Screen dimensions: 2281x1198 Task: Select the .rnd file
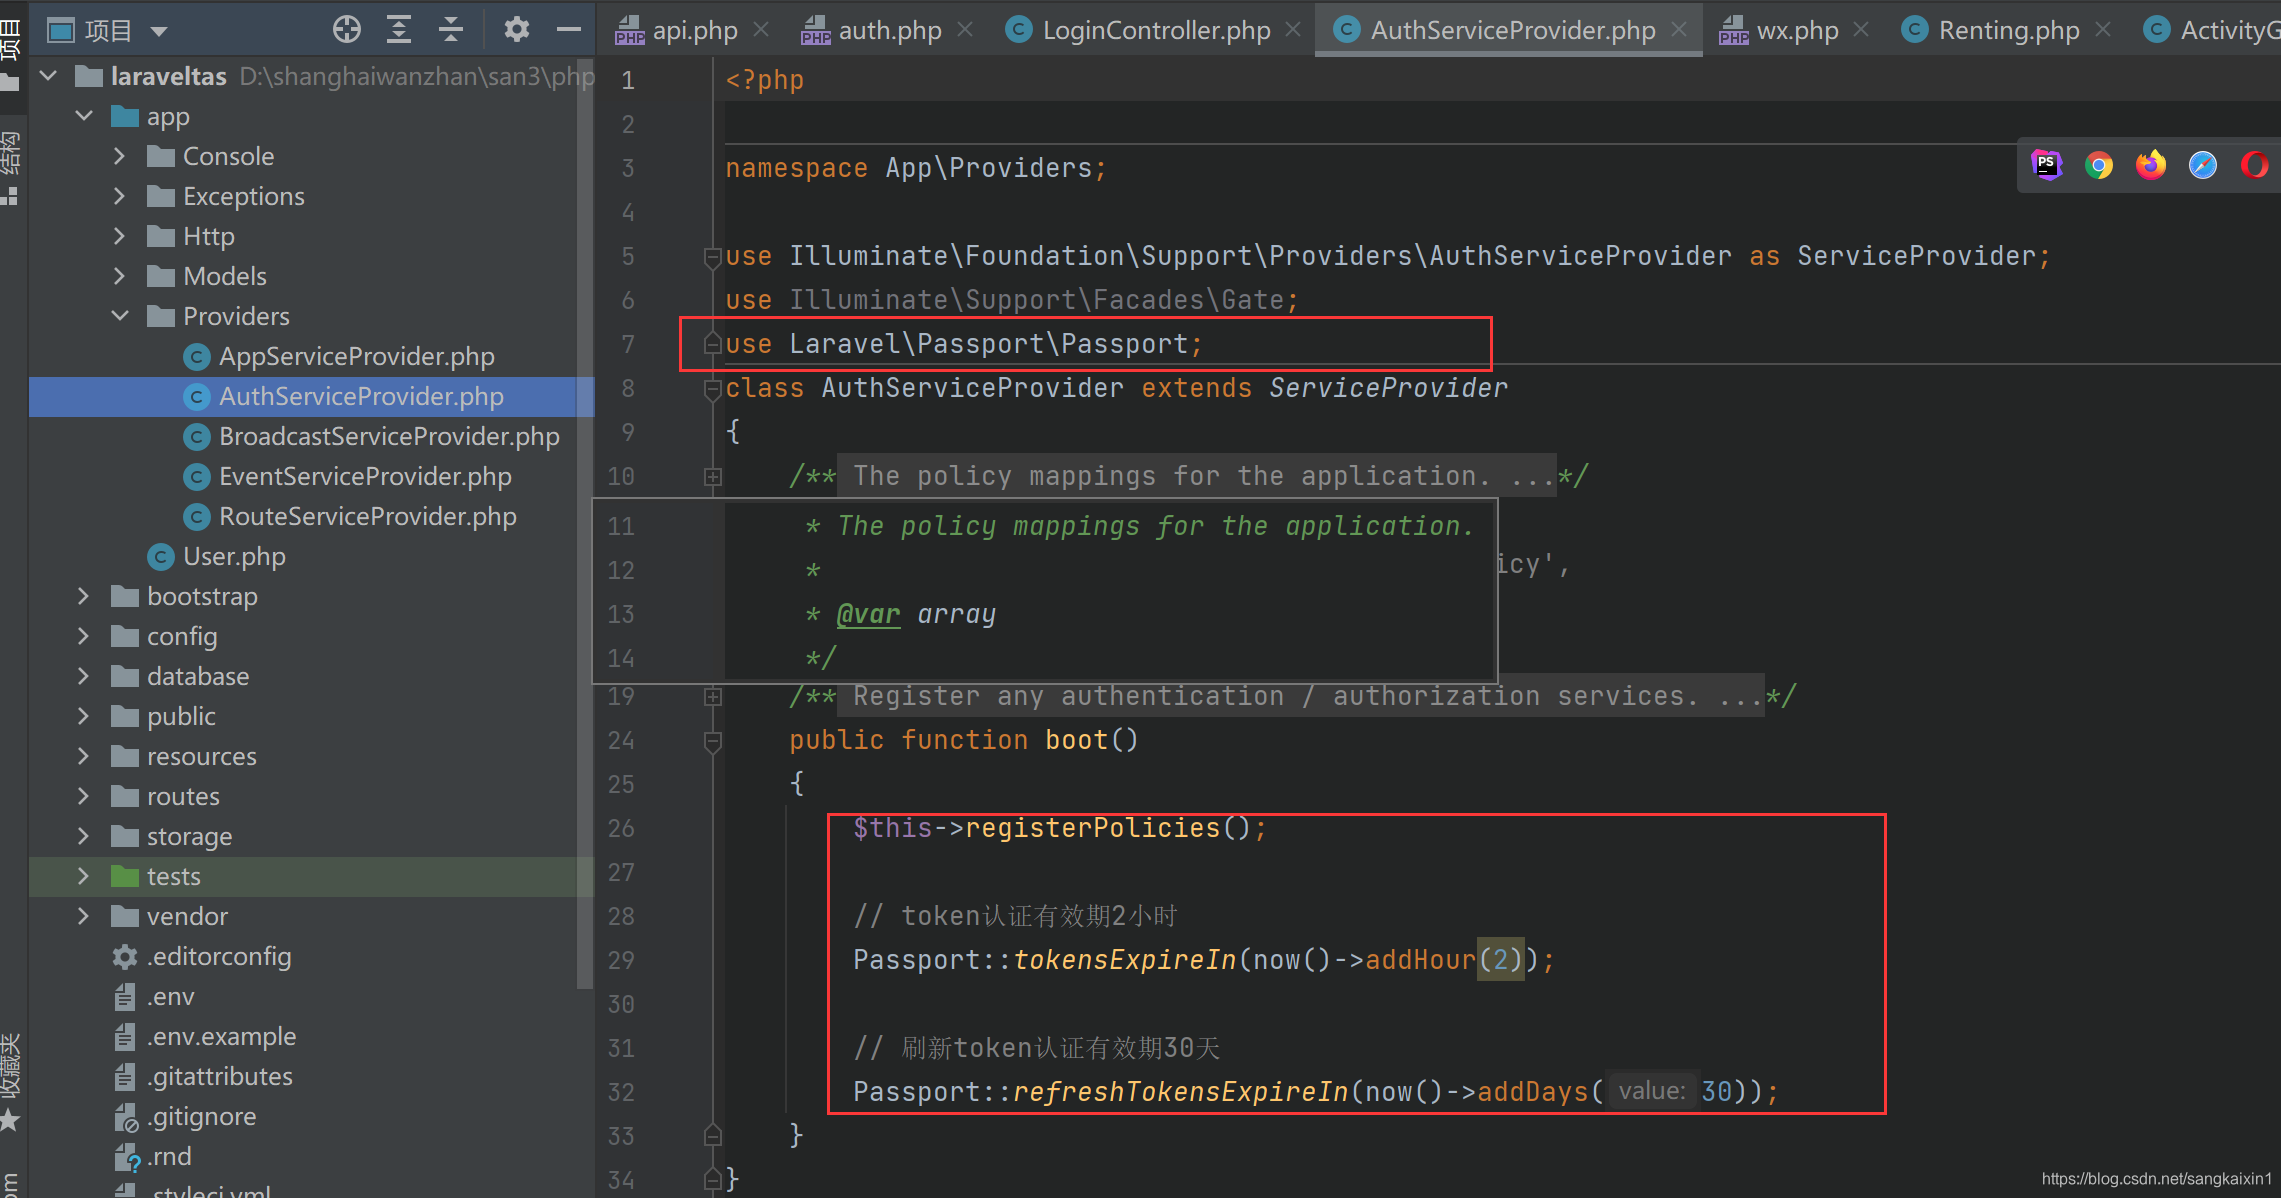152,1156
